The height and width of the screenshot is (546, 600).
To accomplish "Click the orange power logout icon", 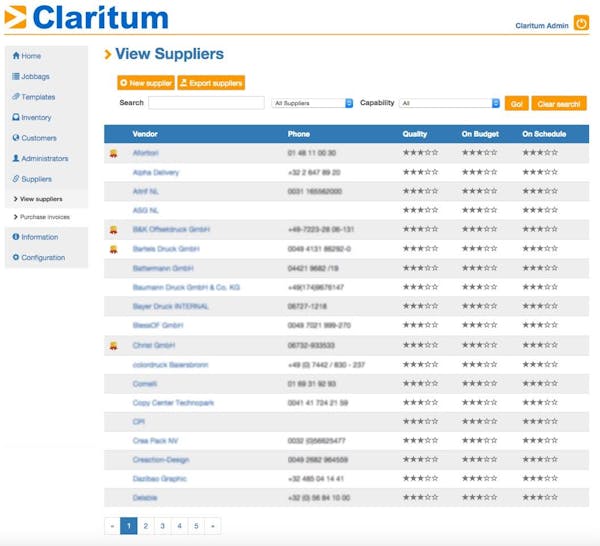I will (581, 23).
